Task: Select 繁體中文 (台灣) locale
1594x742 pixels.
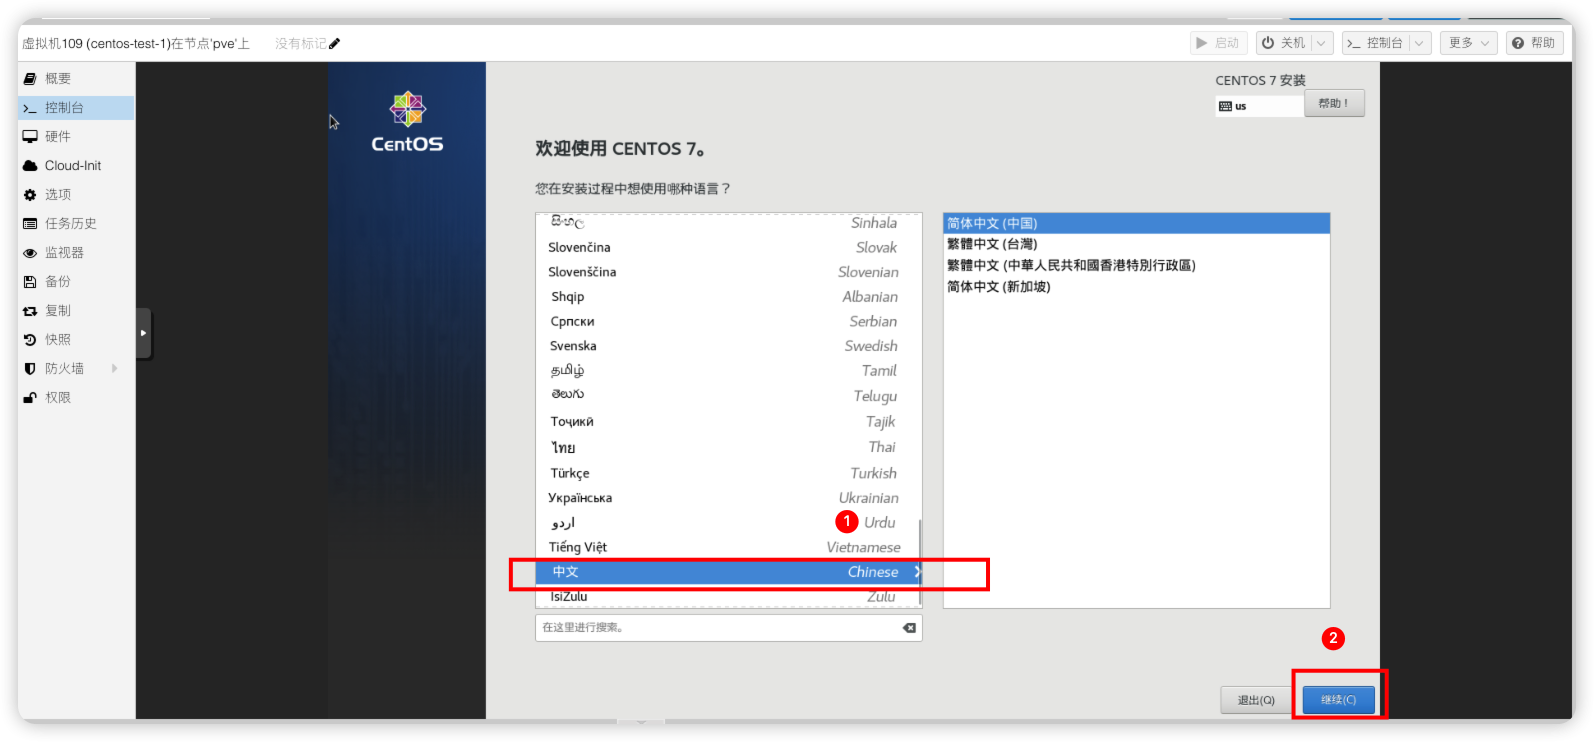Action: 1136,244
